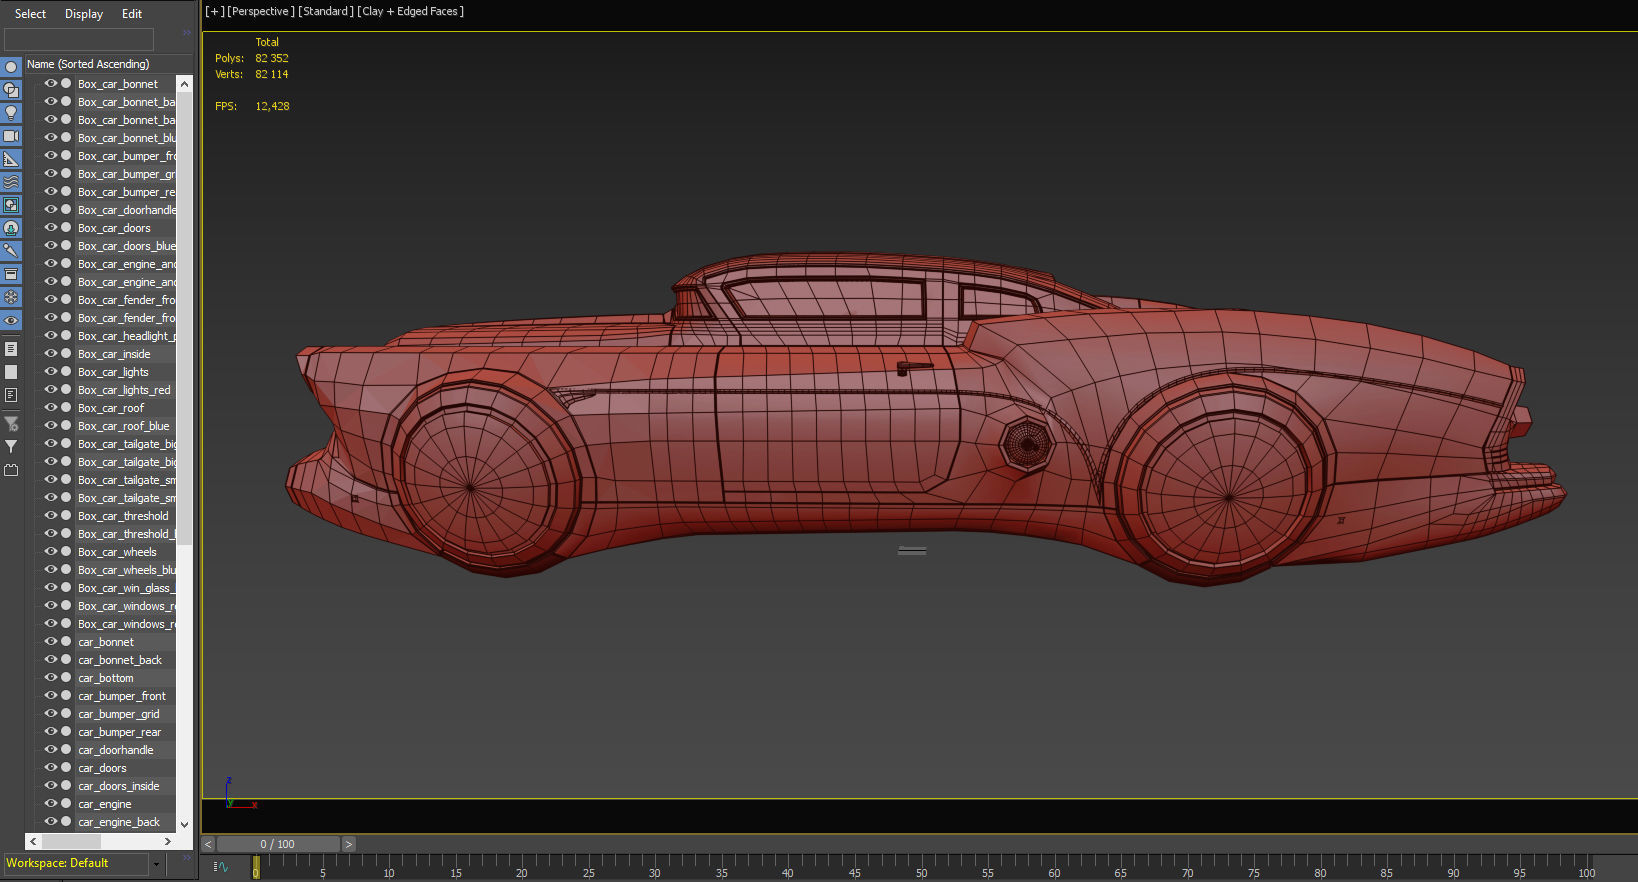The height and width of the screenshot is (882, 1638).
Task: Click the Display All list icon
Action: click(x=11, y=349)
